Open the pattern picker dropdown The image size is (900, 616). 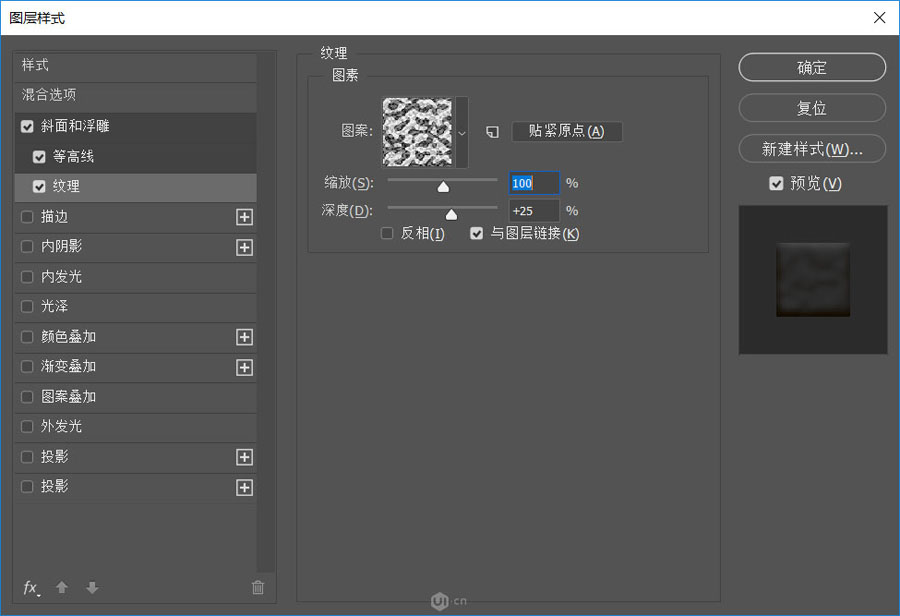[461, 132]
